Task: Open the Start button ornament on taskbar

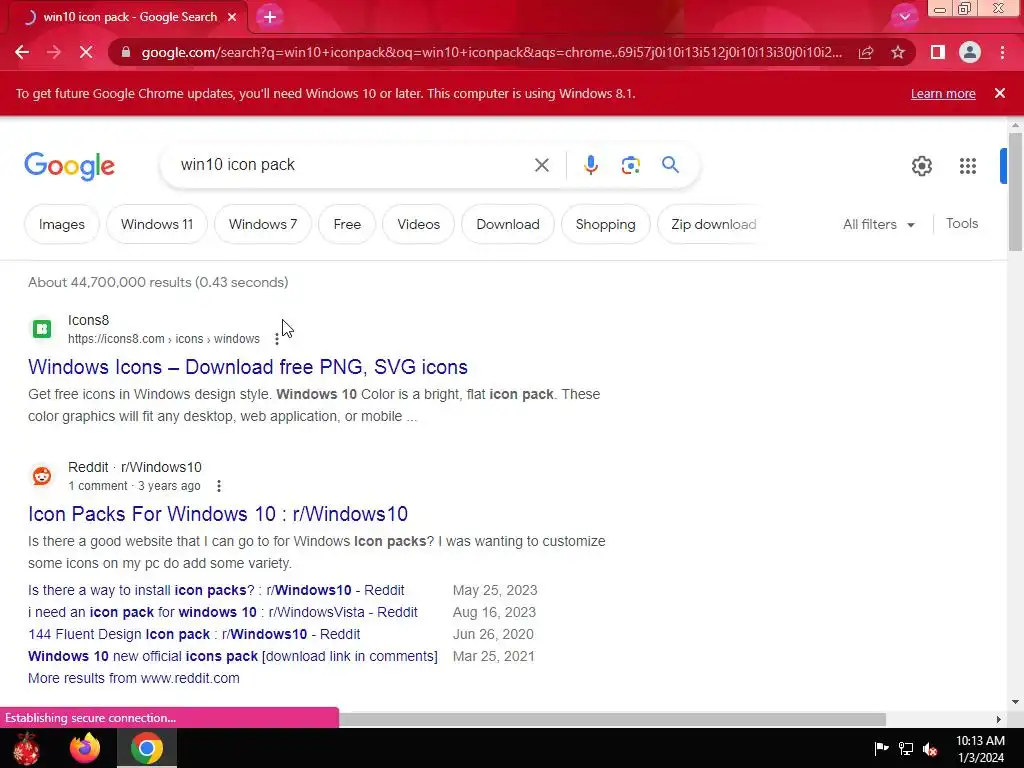Action: (26, 748)
